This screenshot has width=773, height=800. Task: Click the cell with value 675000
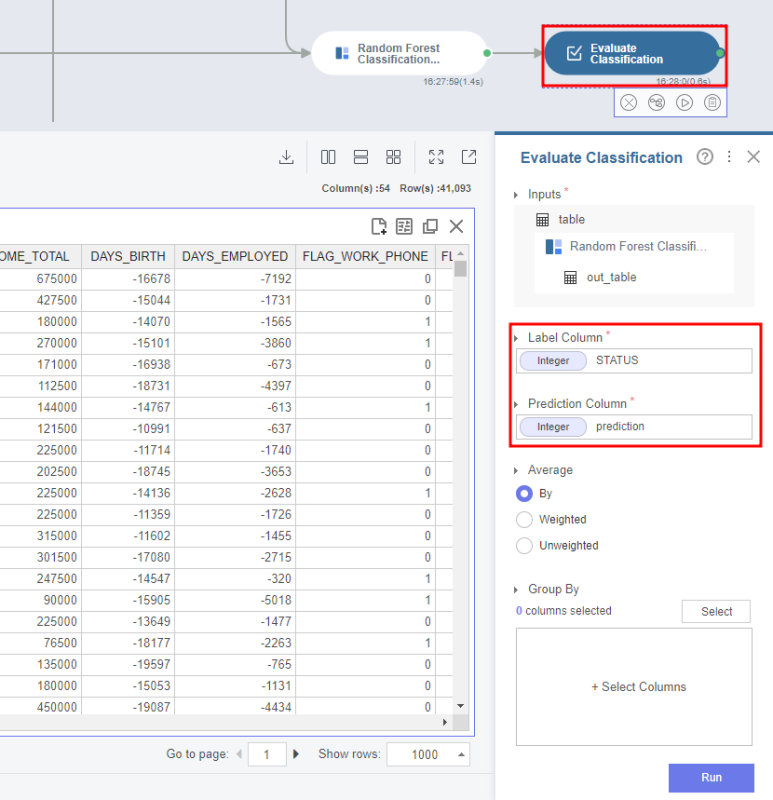point(39,279)
